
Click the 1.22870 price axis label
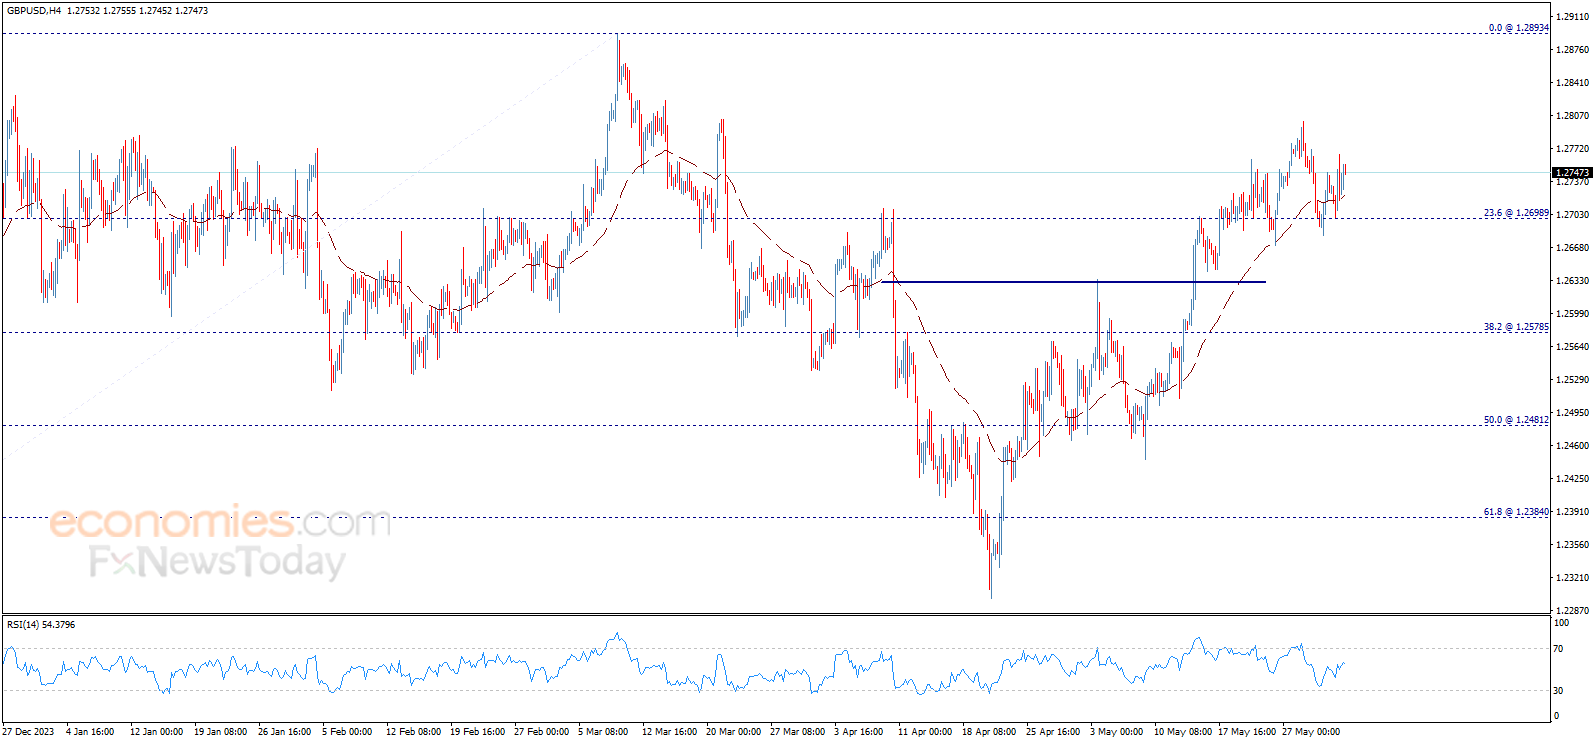(1574, 611)
